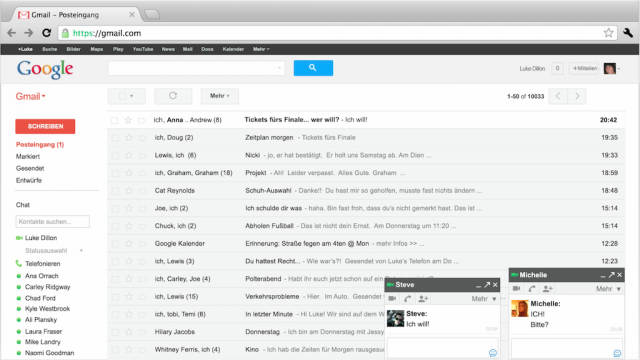Viewport: 640px width, 360px height.
Task: Add people to Michelle chat
Action: (547, 289)
